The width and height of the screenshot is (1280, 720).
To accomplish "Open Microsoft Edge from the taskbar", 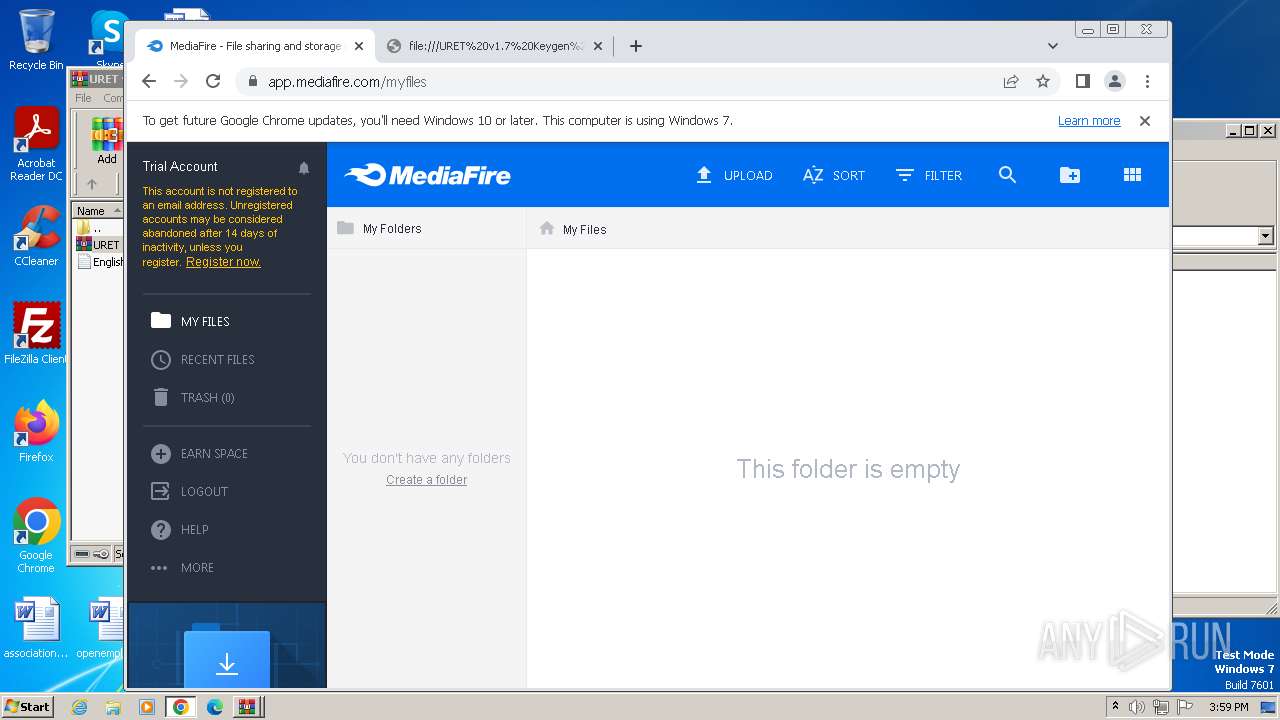I will point(215,707).
